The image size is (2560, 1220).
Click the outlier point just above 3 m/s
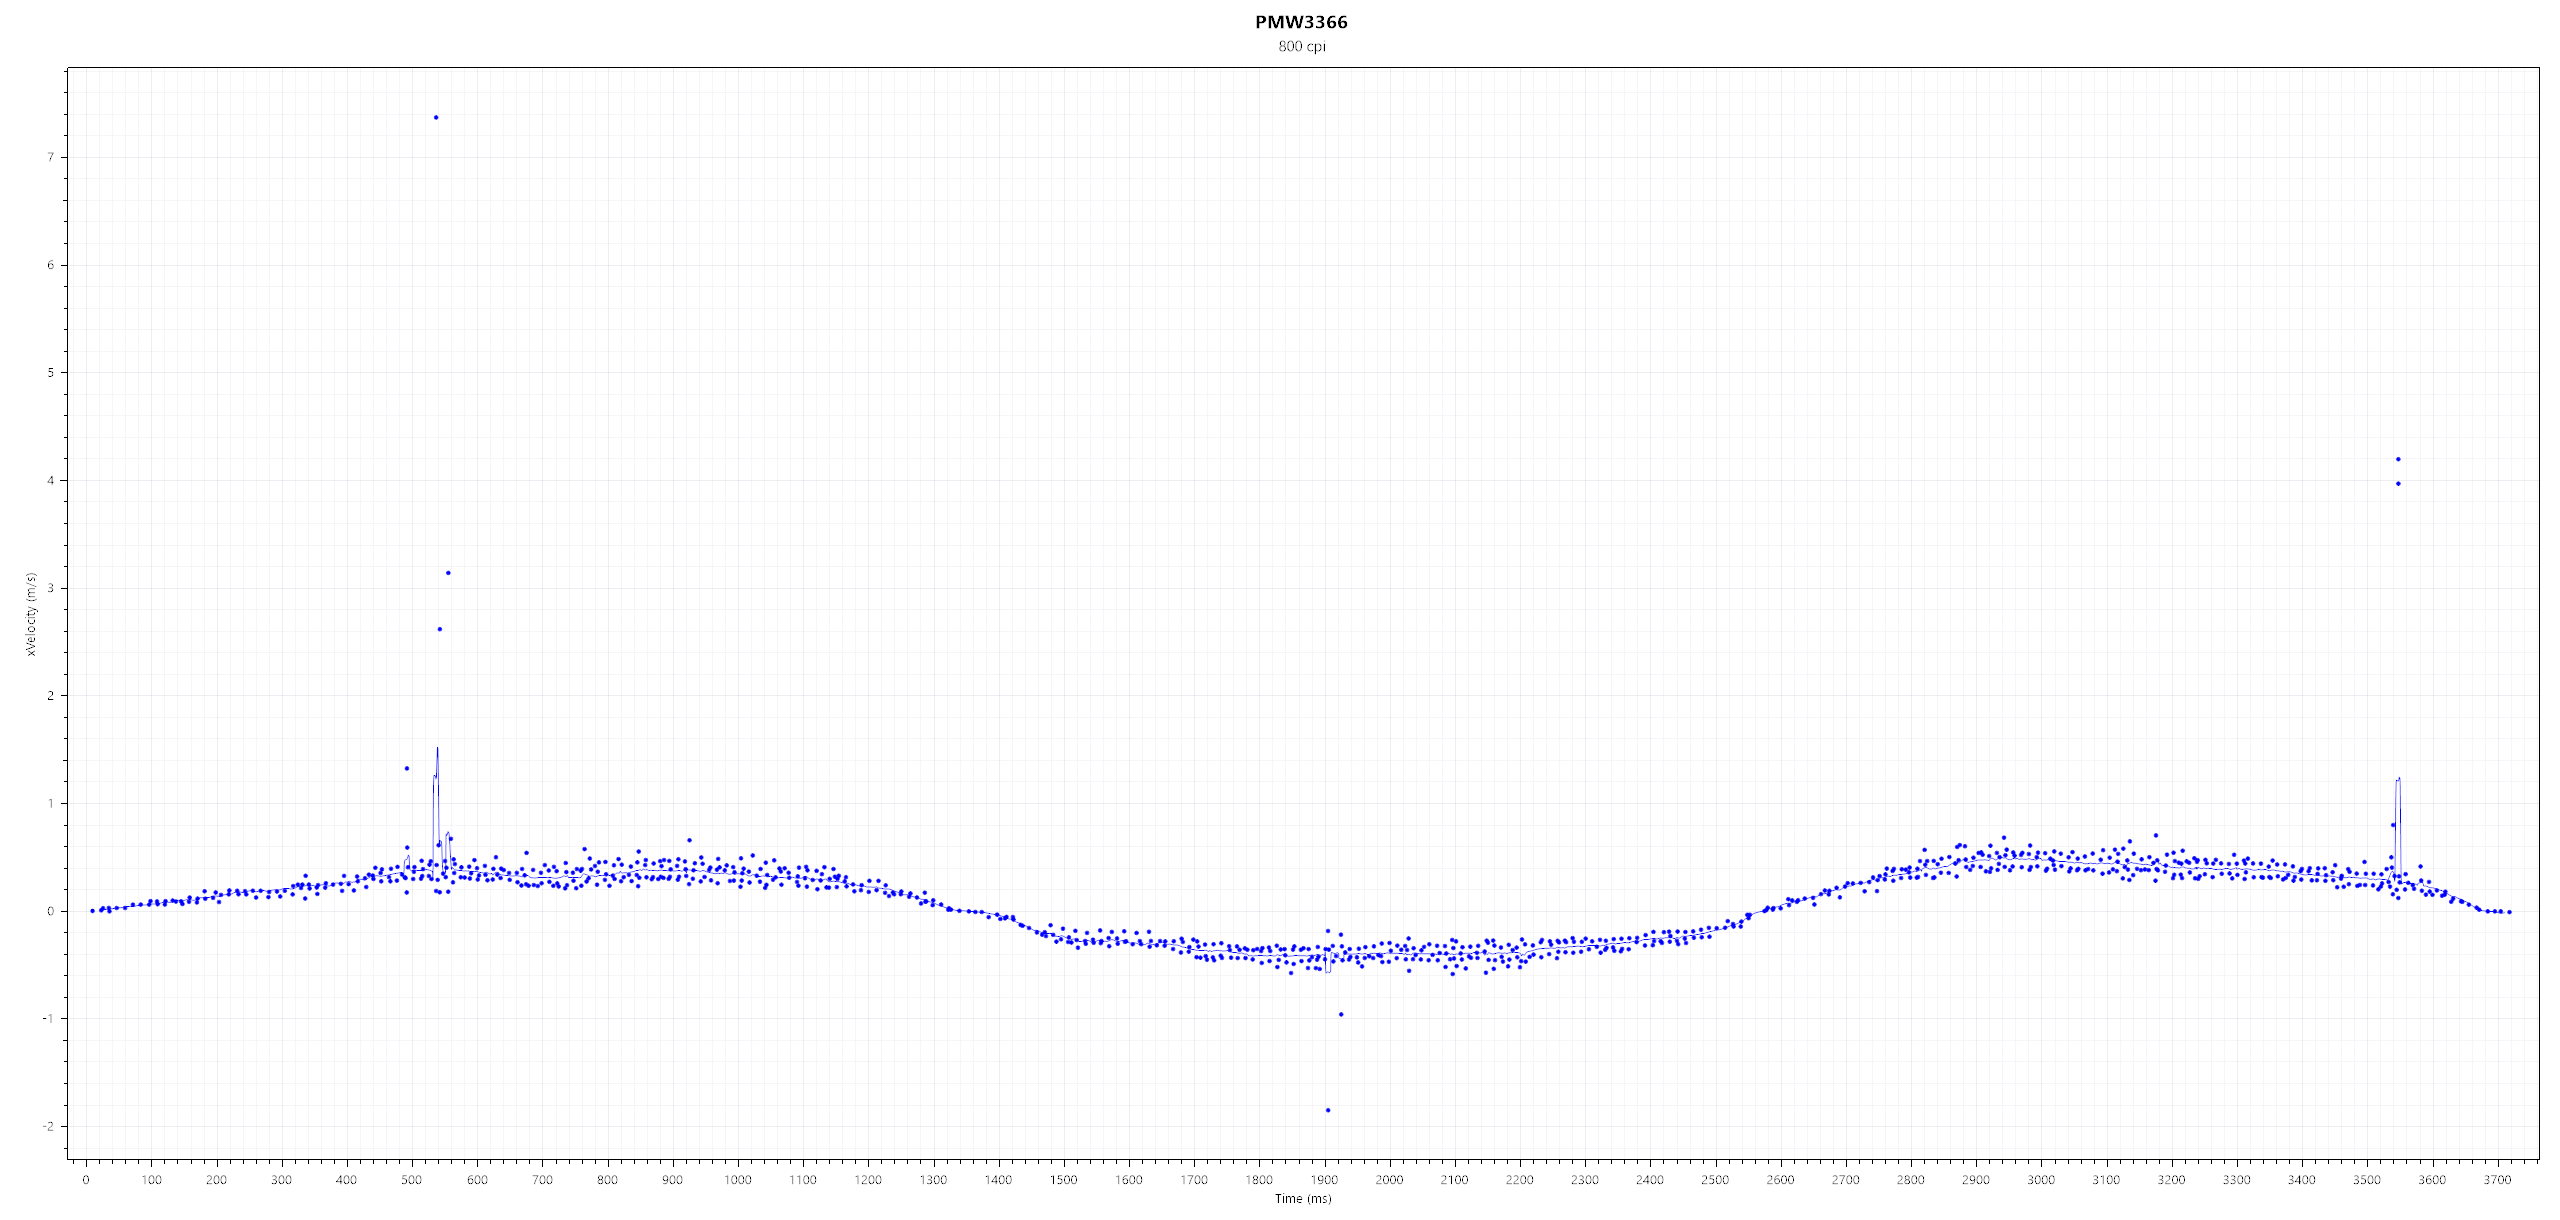pyautogui.click(x=448, y=573)
